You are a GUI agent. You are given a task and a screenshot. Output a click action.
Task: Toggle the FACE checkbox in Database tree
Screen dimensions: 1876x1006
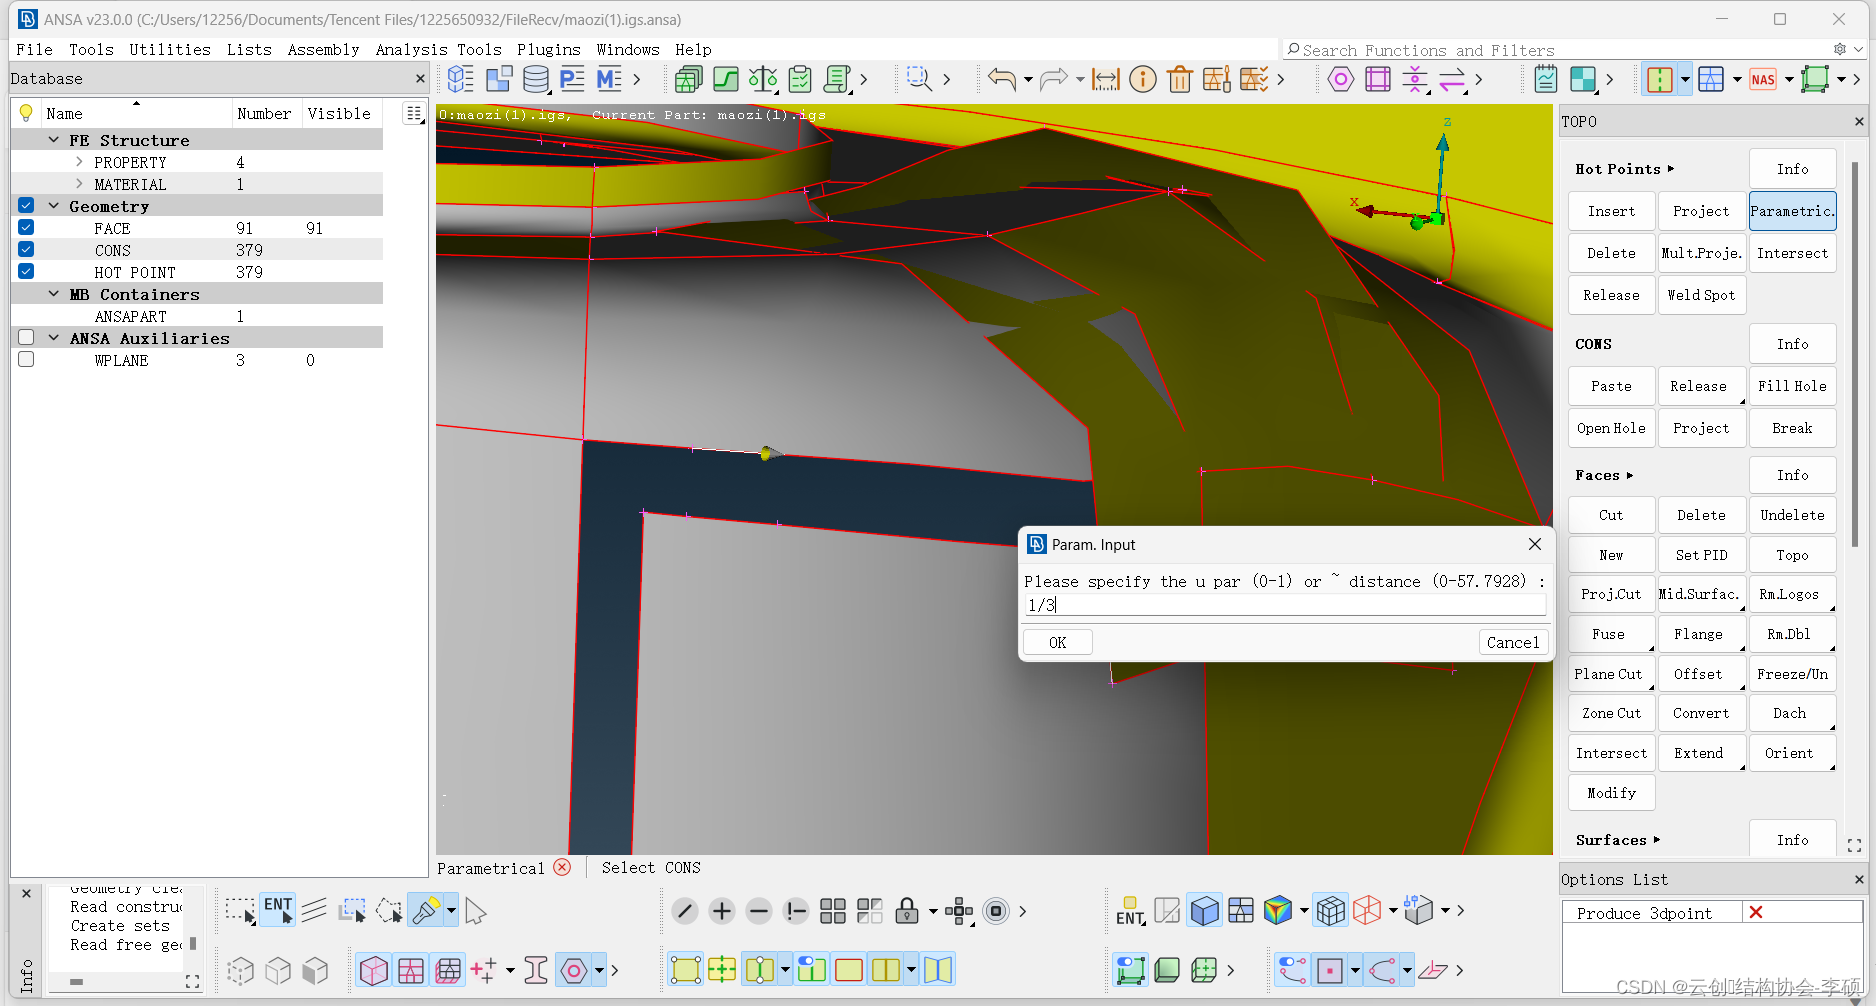pos(24,227)
